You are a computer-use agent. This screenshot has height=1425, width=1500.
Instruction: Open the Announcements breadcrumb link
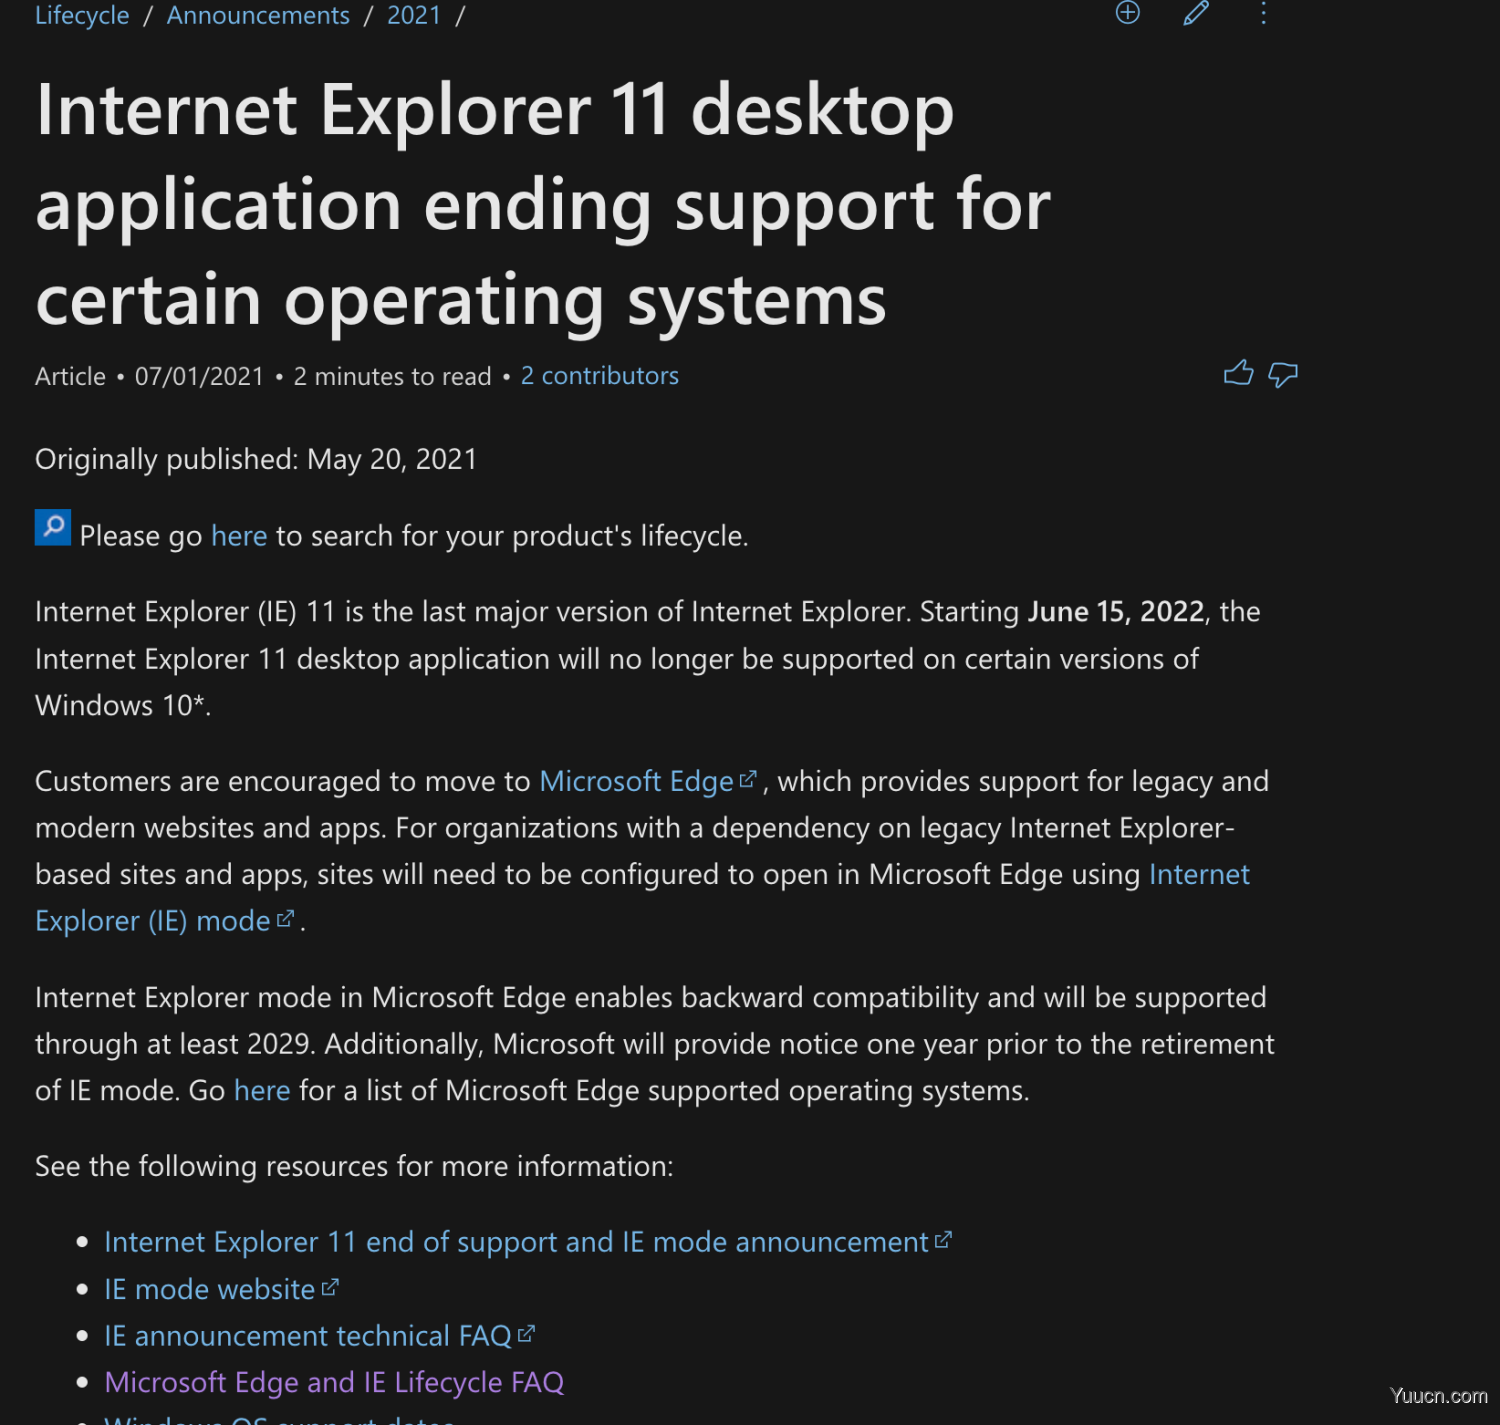tap(258, 15)
